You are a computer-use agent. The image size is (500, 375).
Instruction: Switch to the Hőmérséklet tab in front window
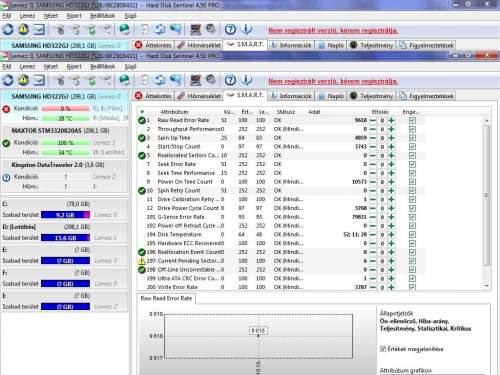(199, 96)
